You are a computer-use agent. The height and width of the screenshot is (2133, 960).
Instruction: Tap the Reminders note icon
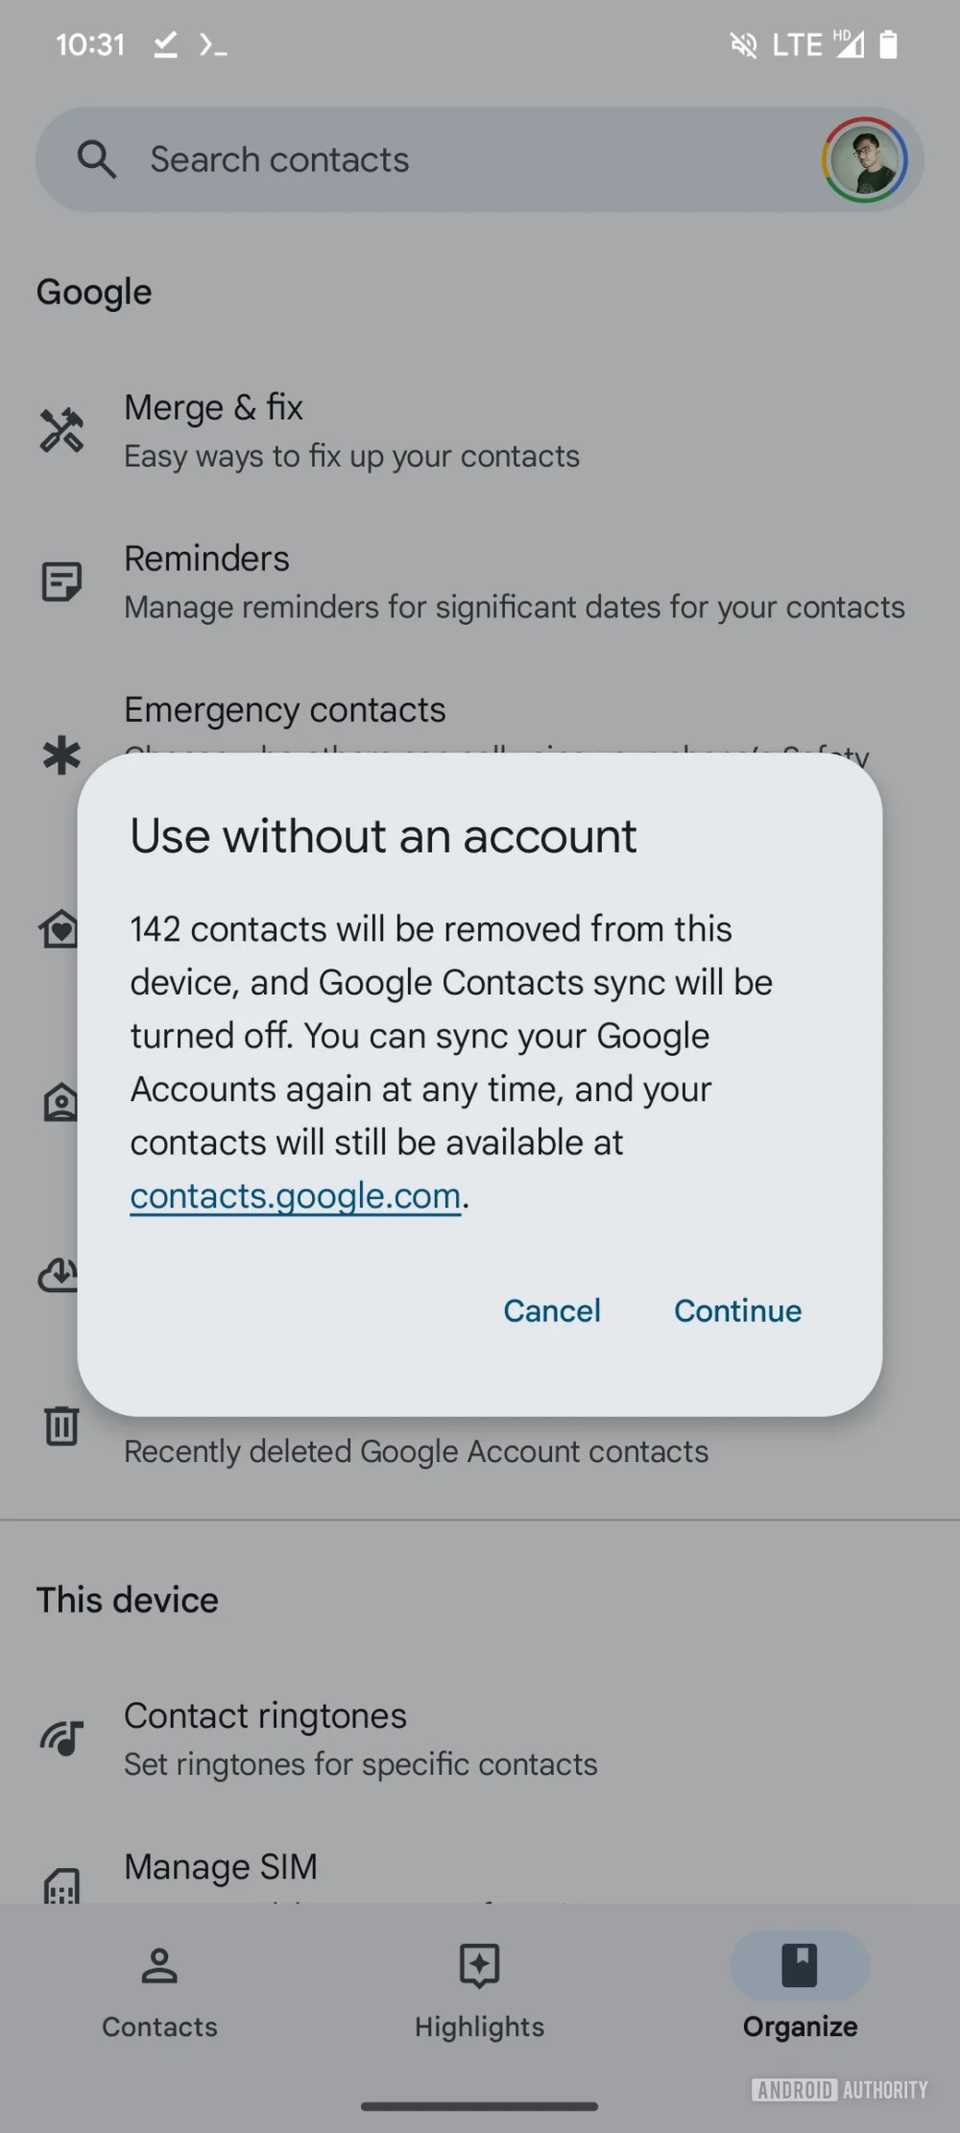coord(61,580)
